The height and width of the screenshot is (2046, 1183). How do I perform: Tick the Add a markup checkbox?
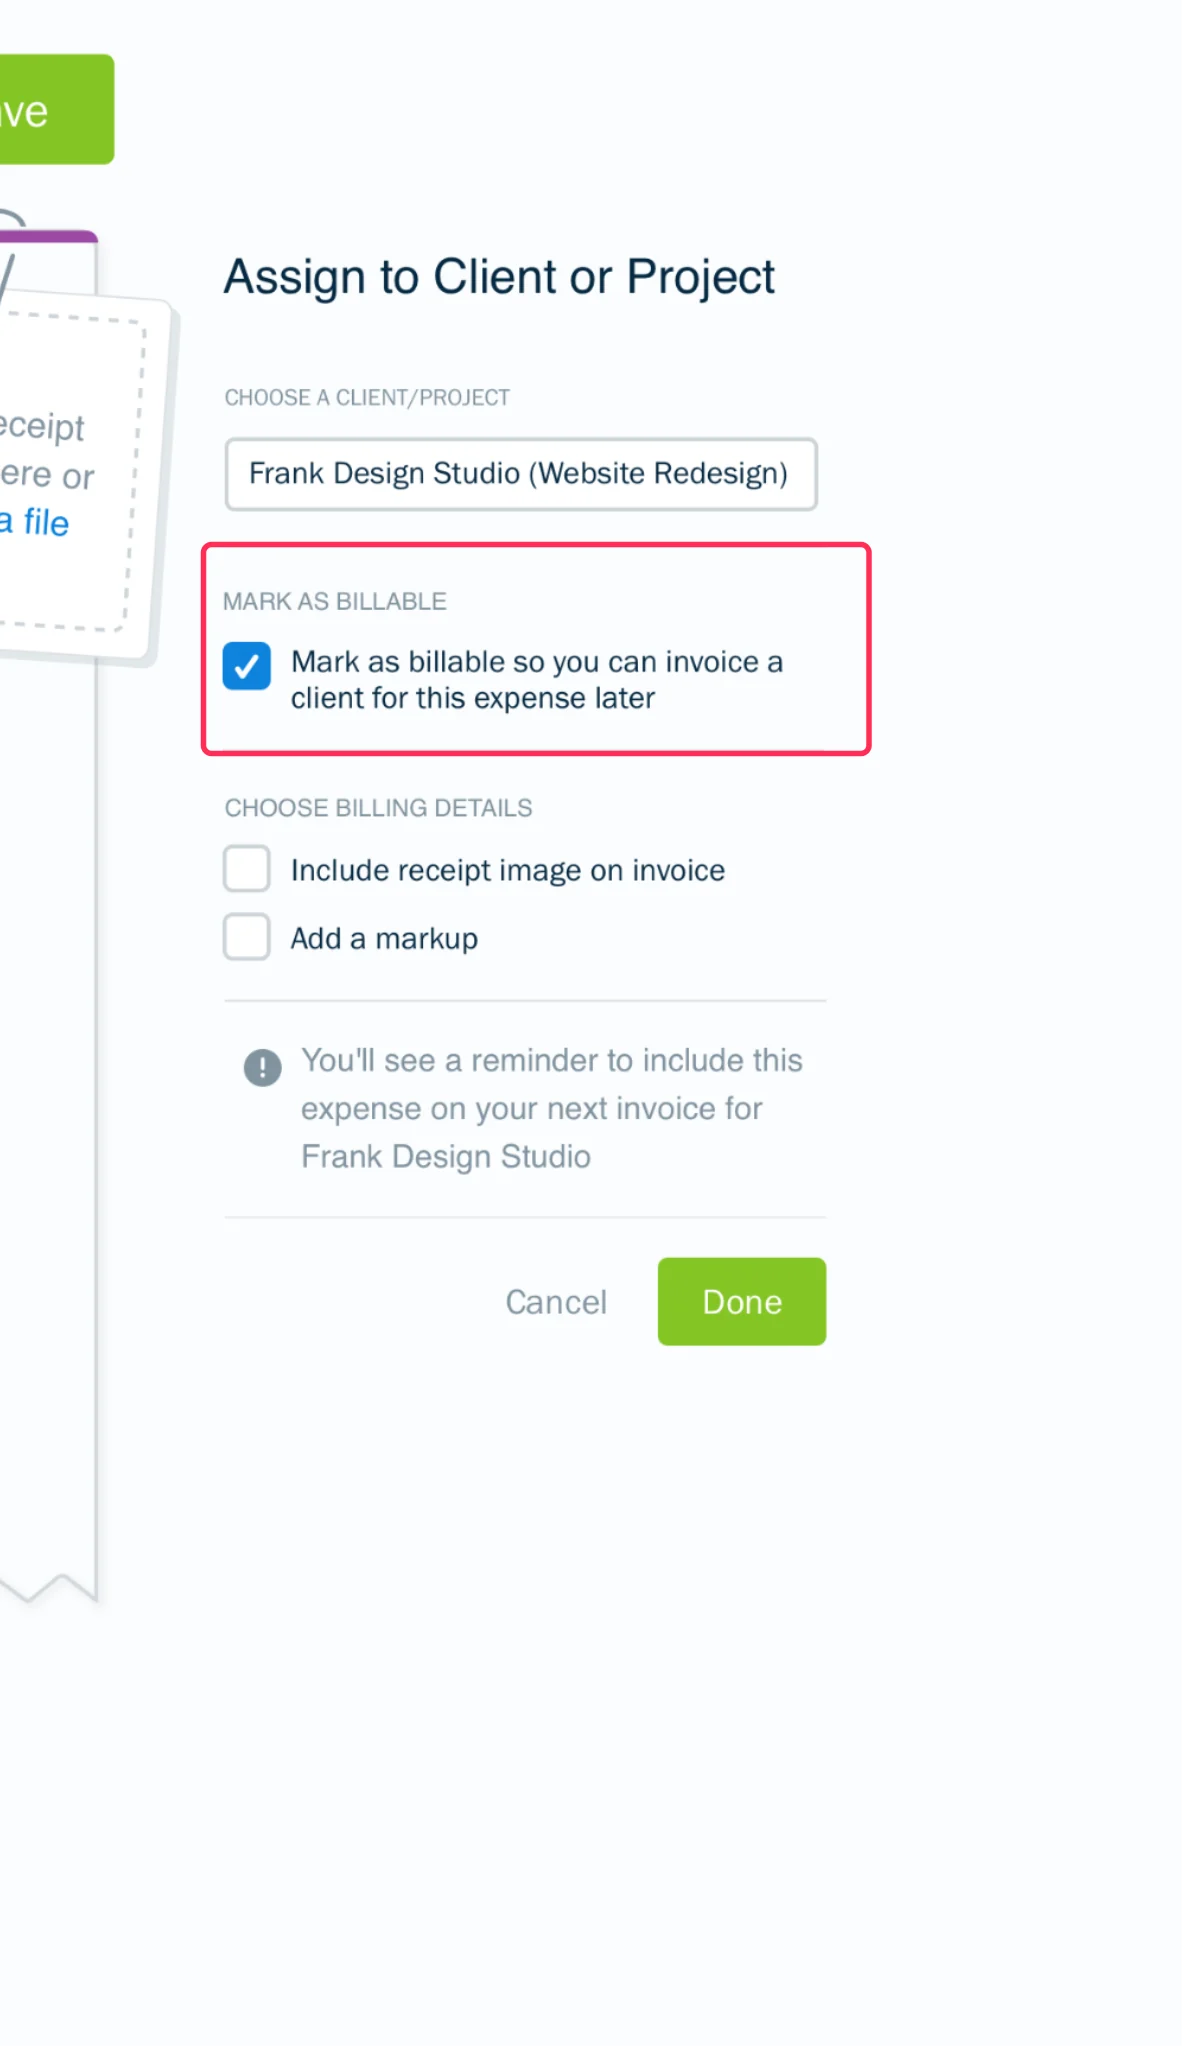pyautogui.click(x=247, y=937)
